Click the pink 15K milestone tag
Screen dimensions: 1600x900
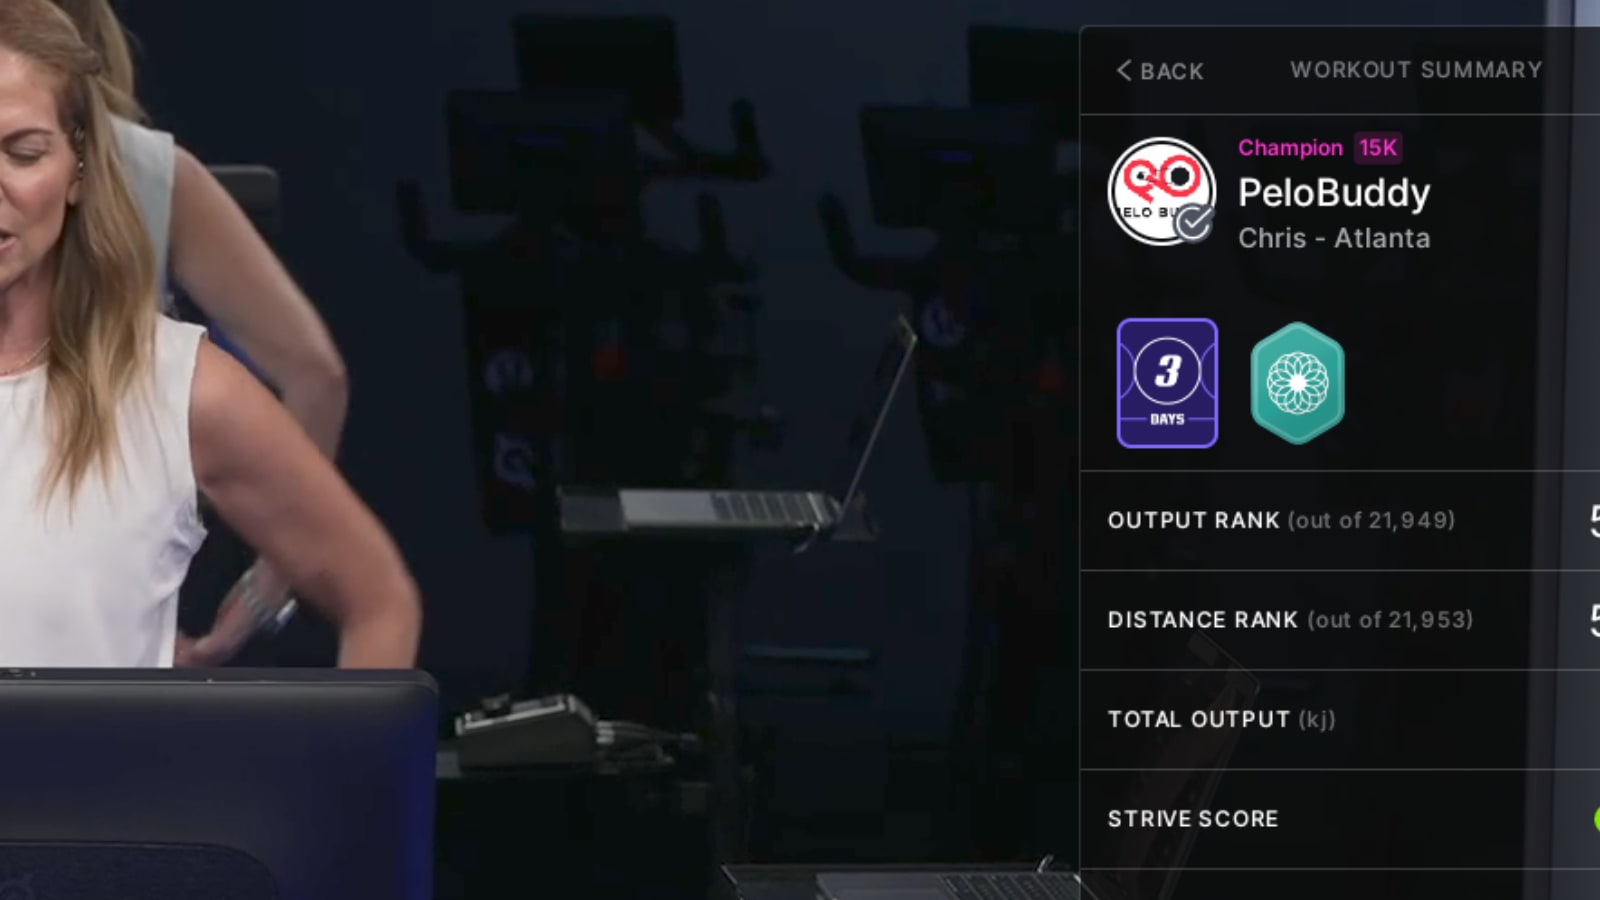coord(1378,148)
